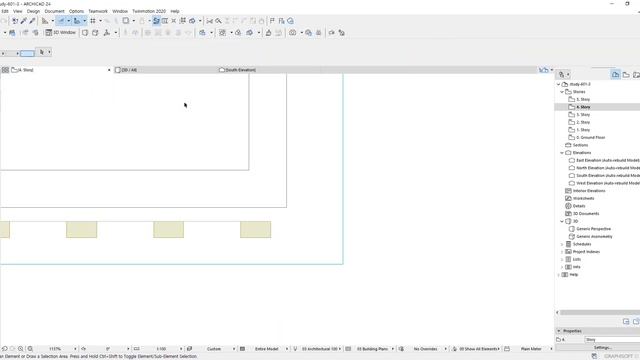
Task: Select 0. Ground Floor in Navigator
Action: [x=590, y=138]
